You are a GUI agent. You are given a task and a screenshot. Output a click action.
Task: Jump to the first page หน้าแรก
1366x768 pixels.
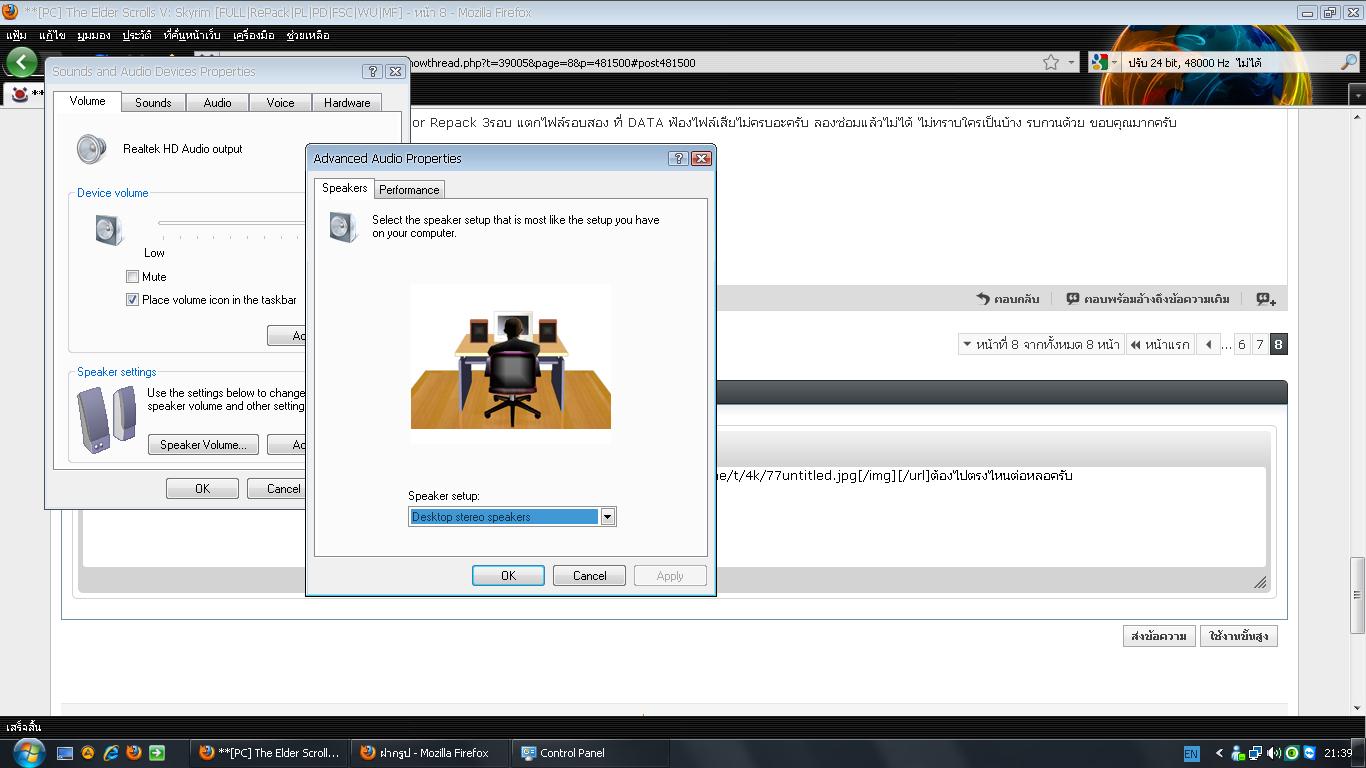1160,344
